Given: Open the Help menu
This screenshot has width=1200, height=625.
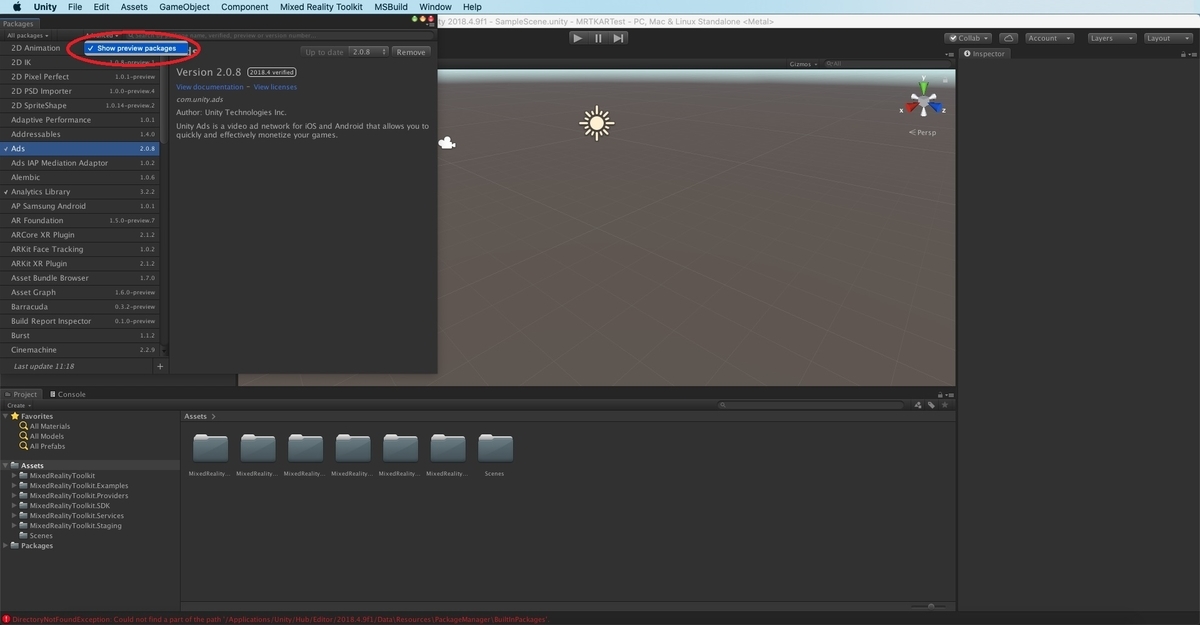Looking at the screenshot, I should [472, 7].
